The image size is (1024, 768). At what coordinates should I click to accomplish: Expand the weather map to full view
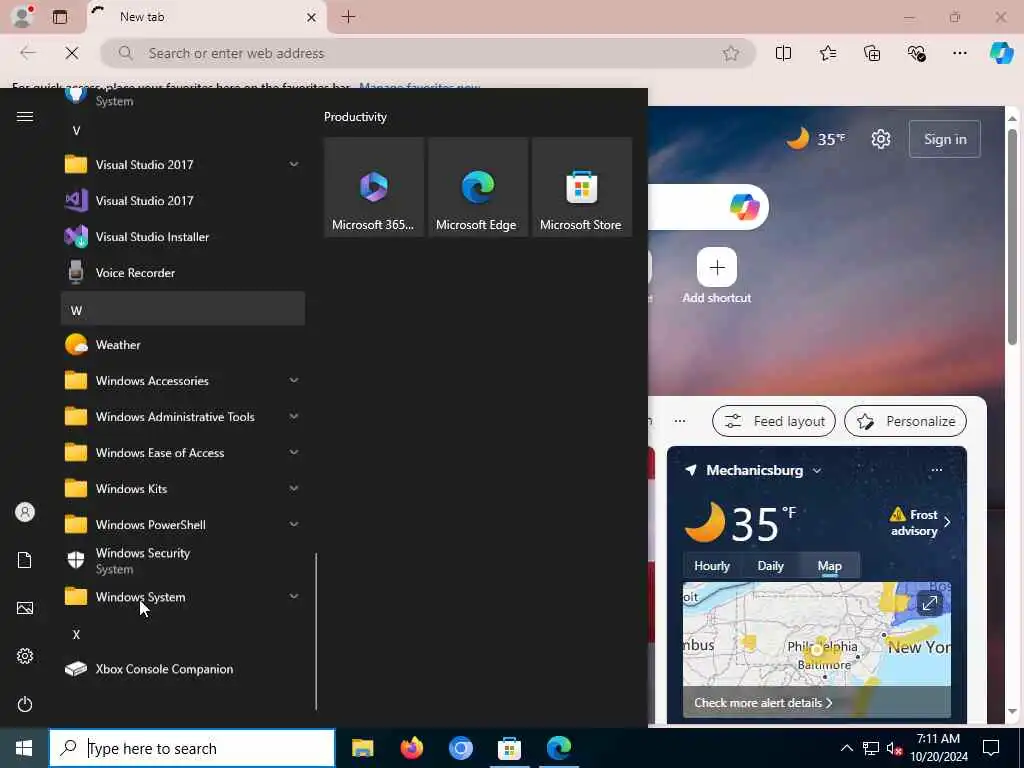(x=929, y=603)
